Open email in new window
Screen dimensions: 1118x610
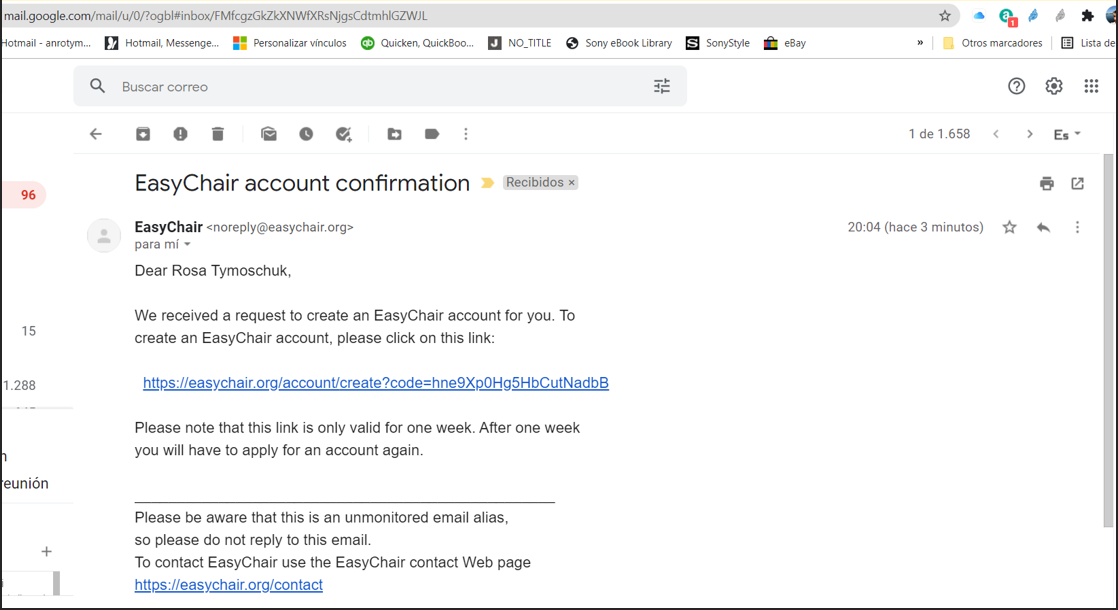pyautogui.click(x=1077, y=184)
